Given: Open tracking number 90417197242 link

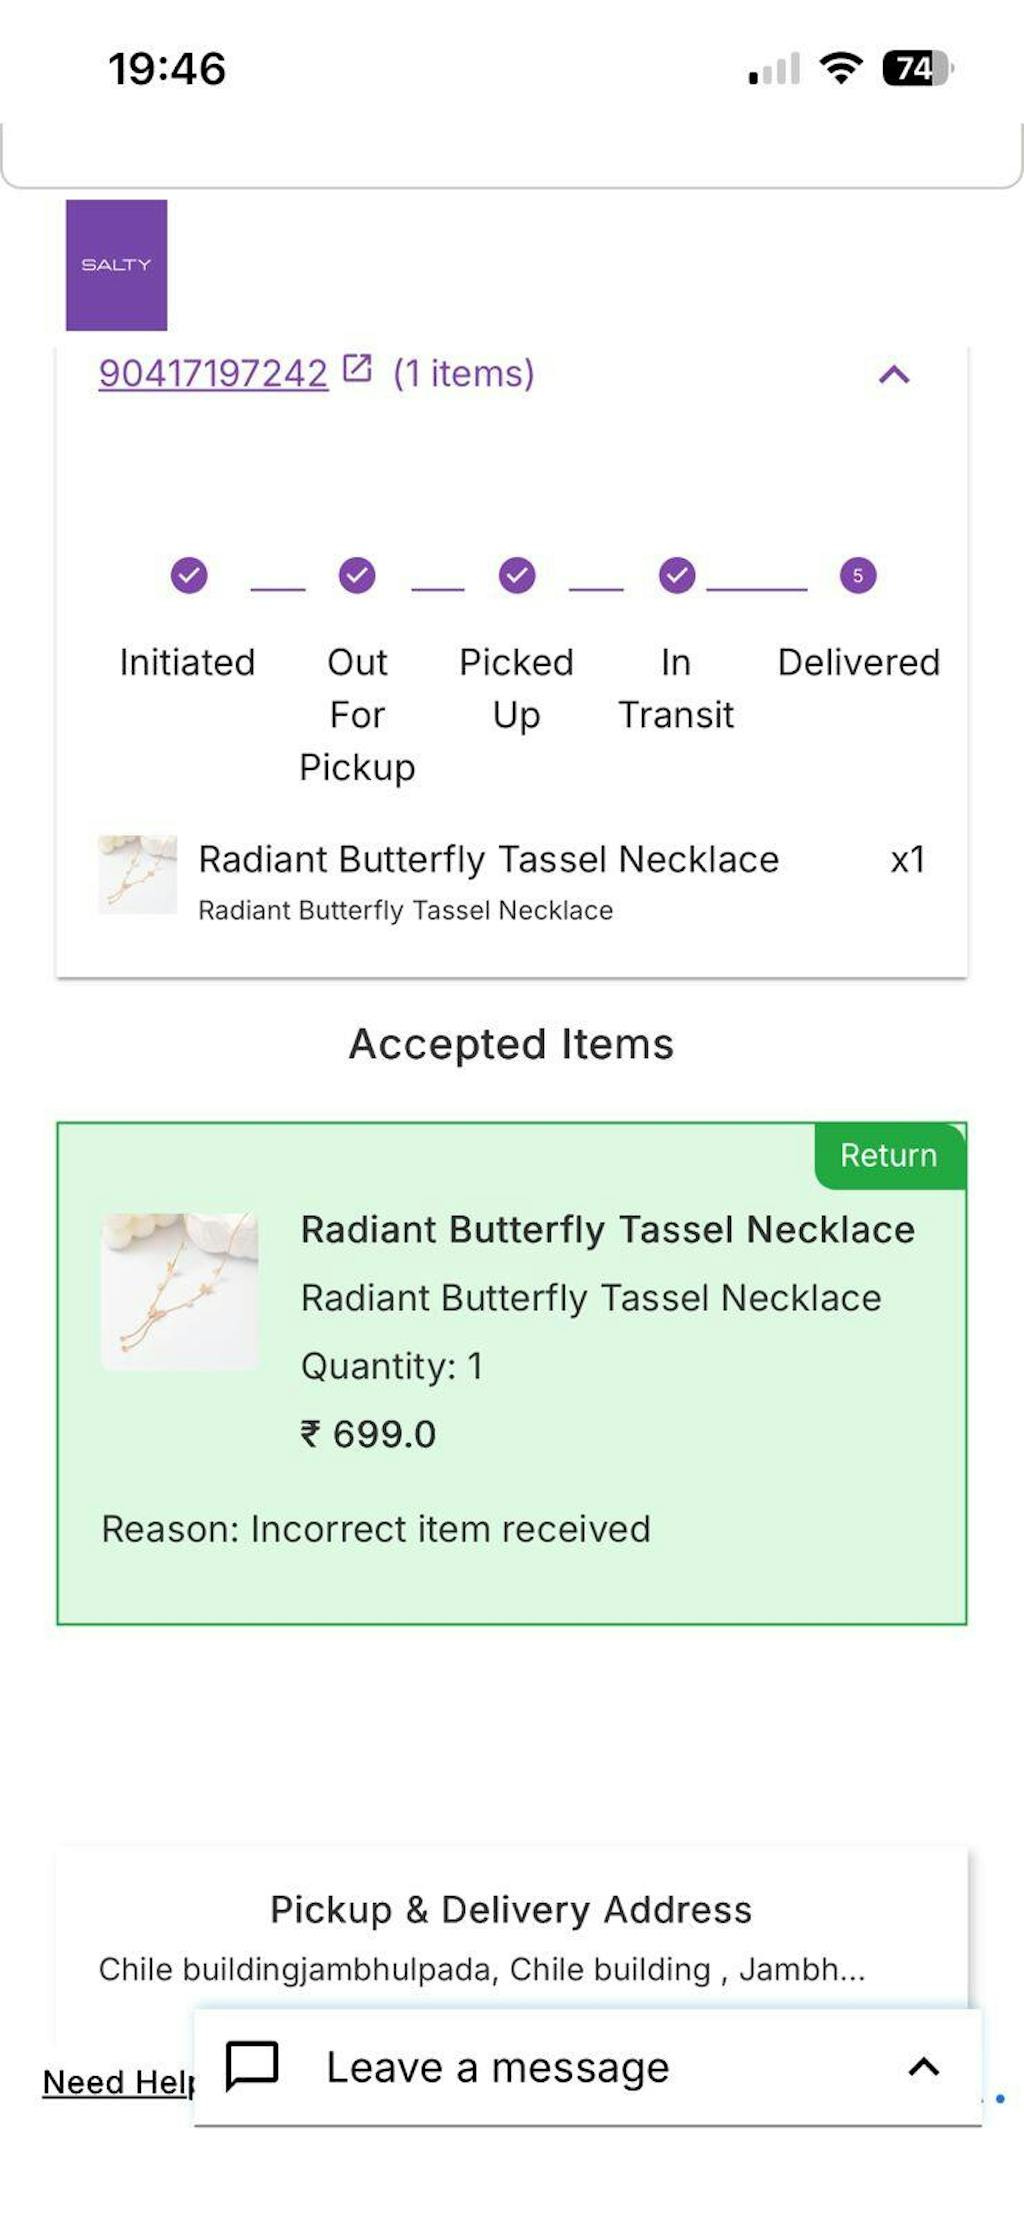Looking at the screenshot, I should pyautogui.click(x=213, y=374).
